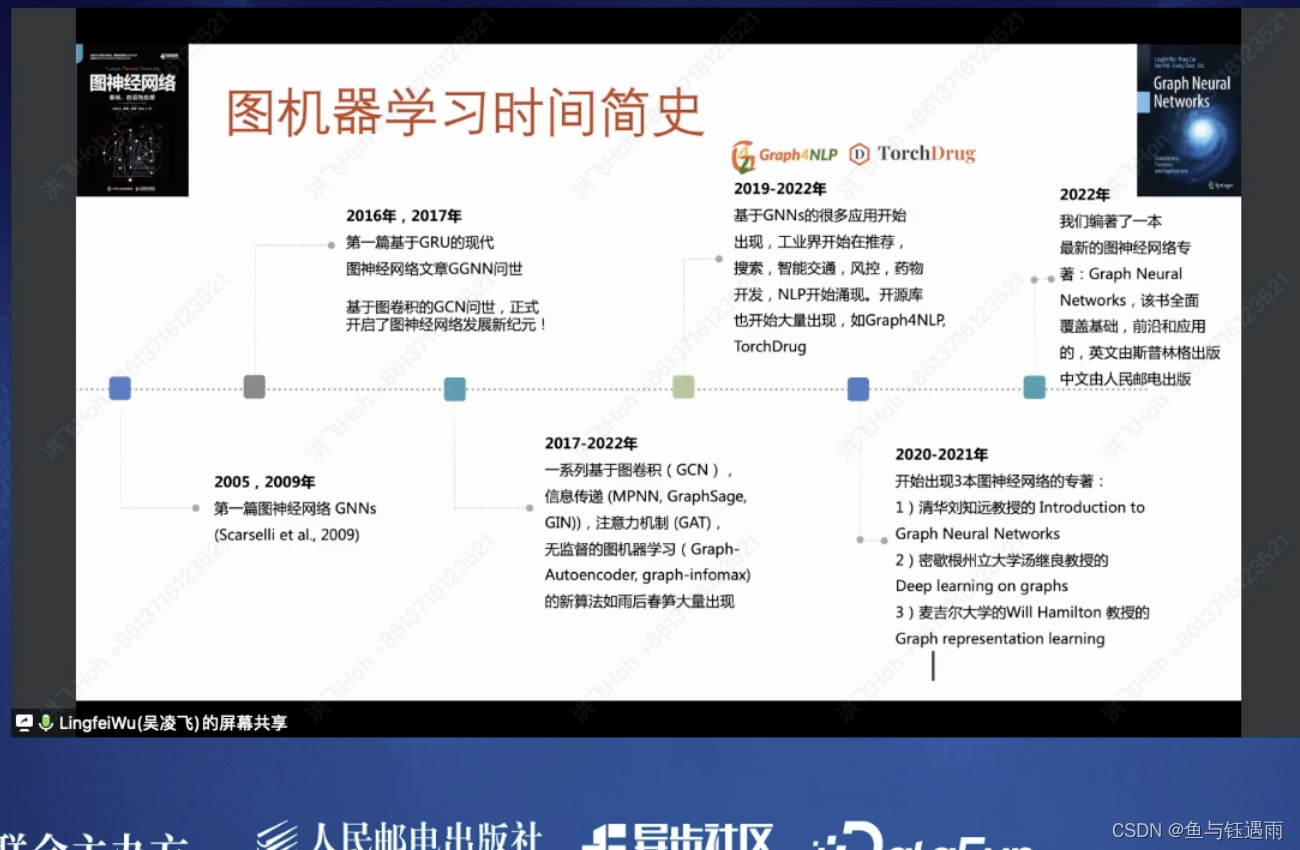Click the text TorchDrug under 2019-2022年 paragraph
This screenshot has height=850, width=1300.
[770, 346]
